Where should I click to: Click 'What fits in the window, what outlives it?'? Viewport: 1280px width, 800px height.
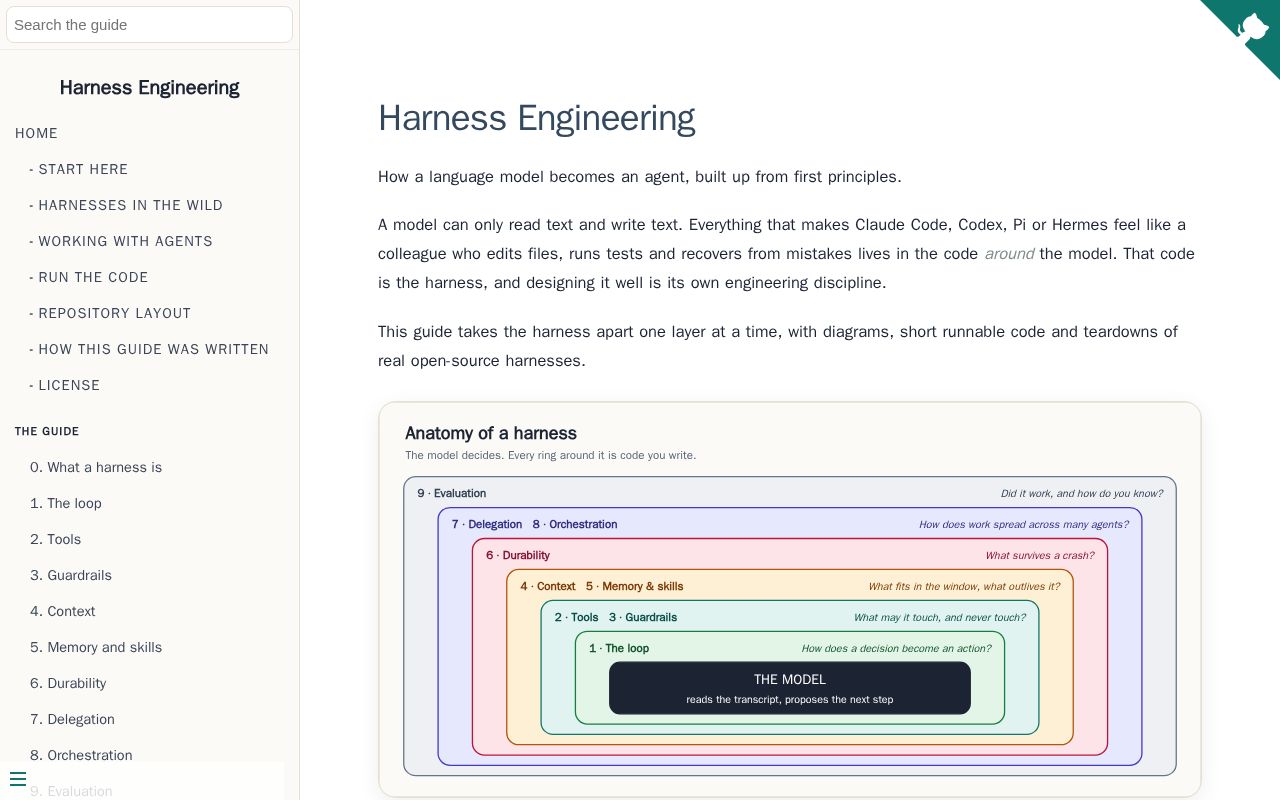pyautogui.click(x=964, y=586)
